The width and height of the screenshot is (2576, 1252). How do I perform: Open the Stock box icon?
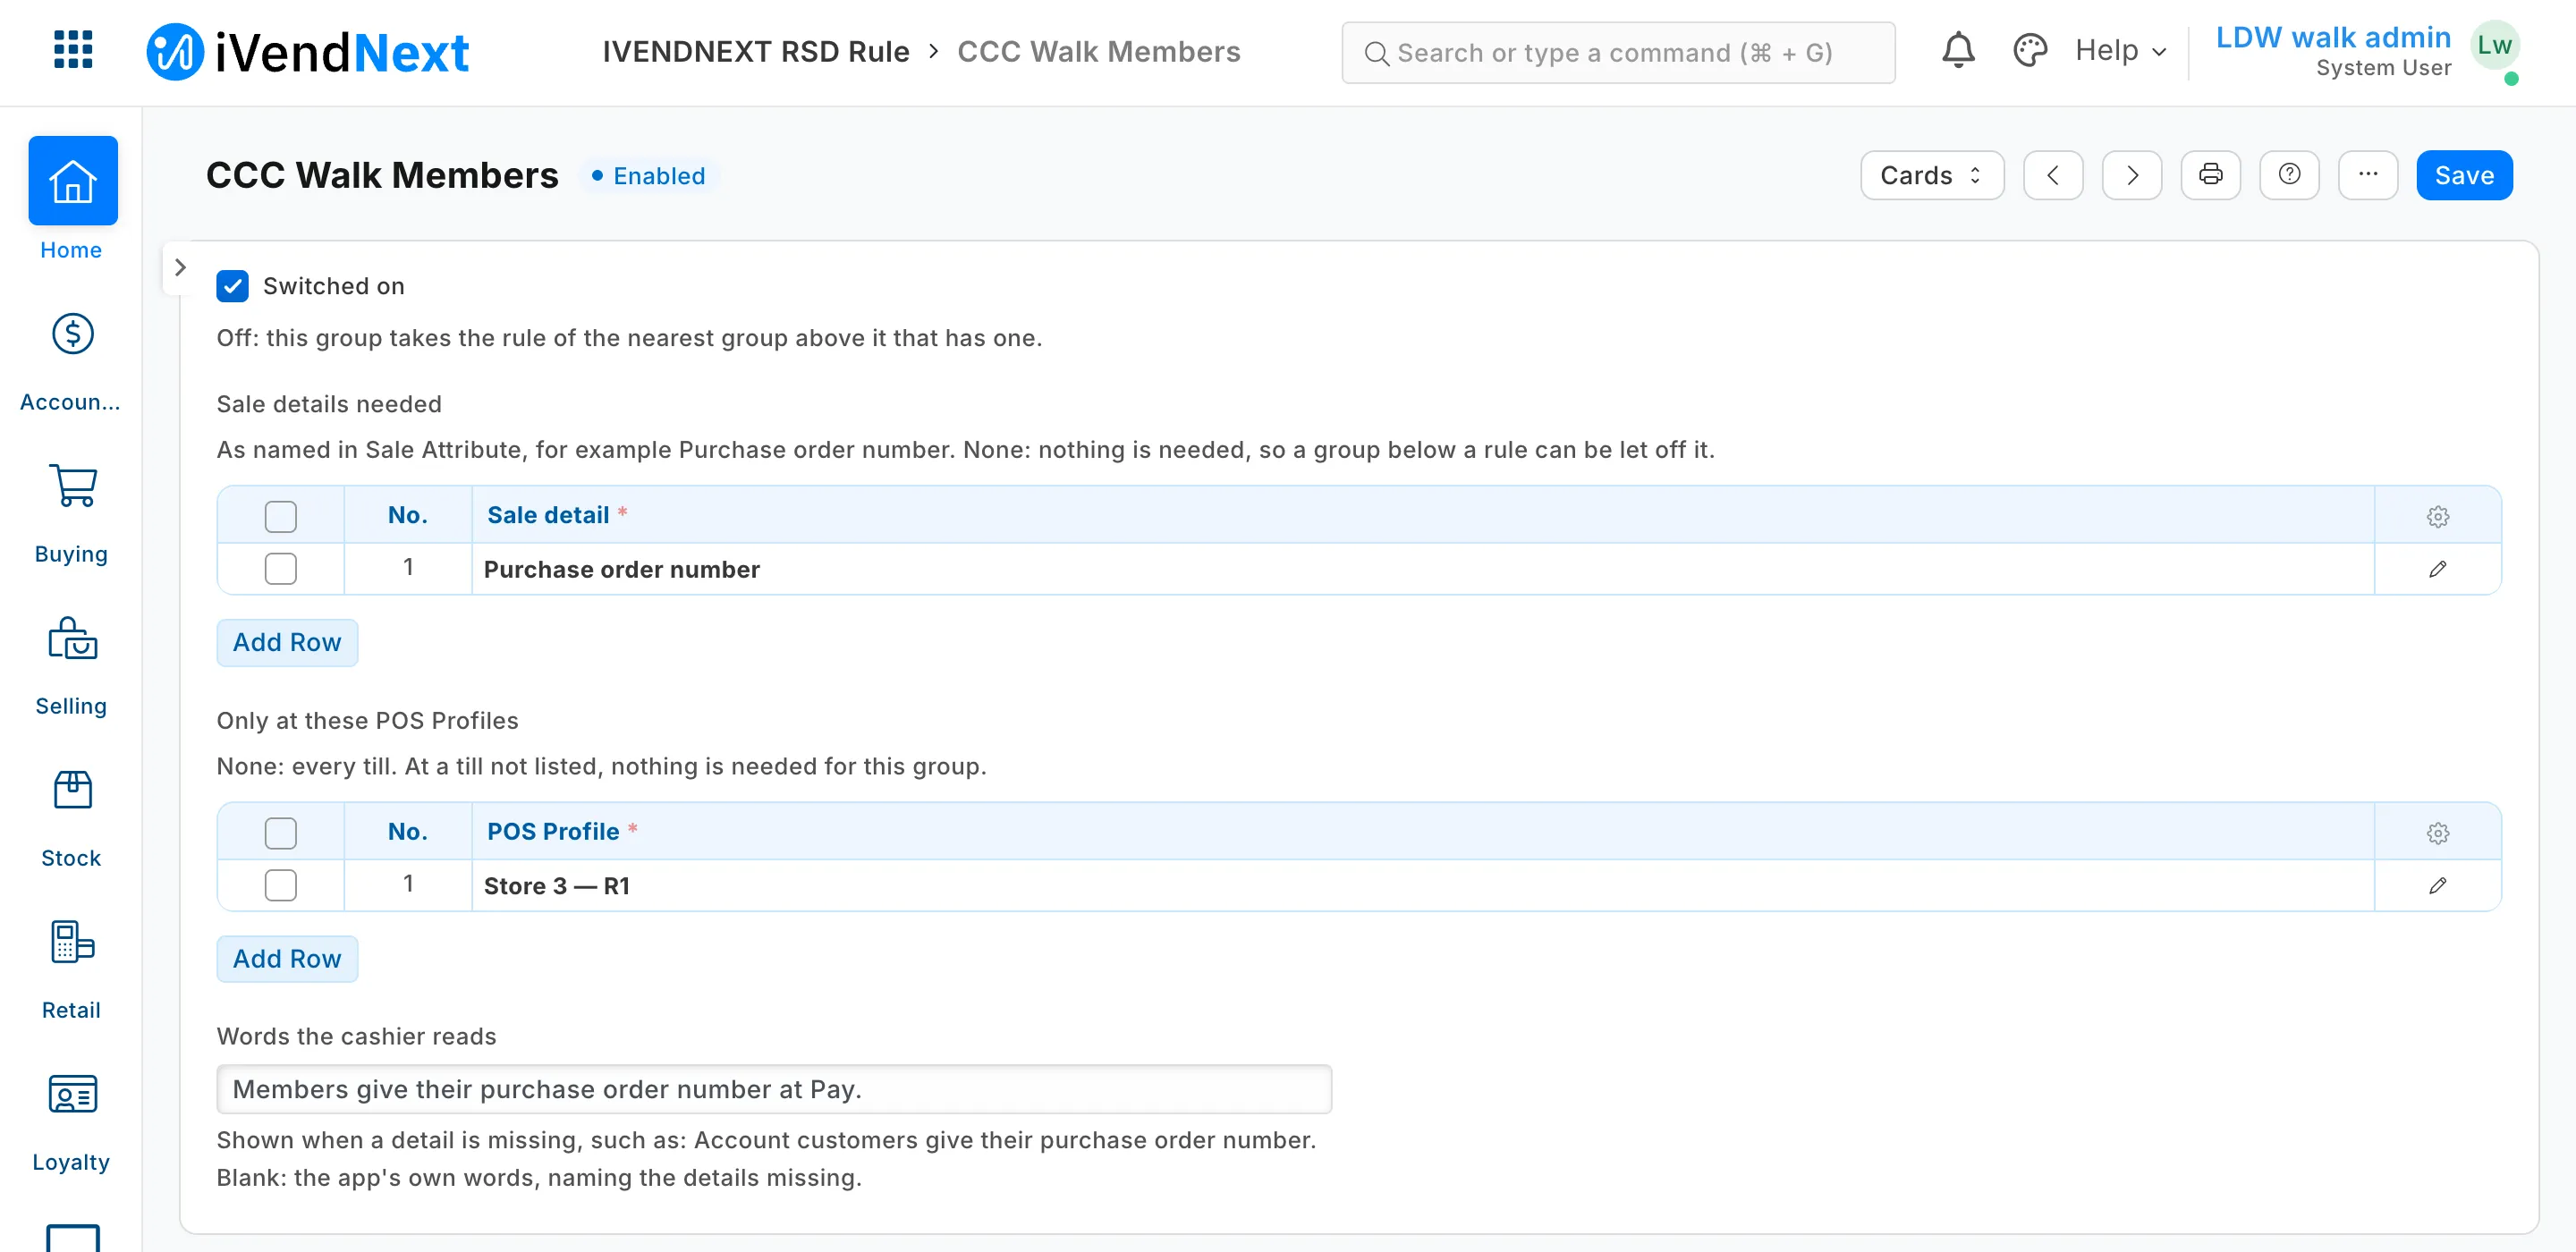click(x=72, y=790)
